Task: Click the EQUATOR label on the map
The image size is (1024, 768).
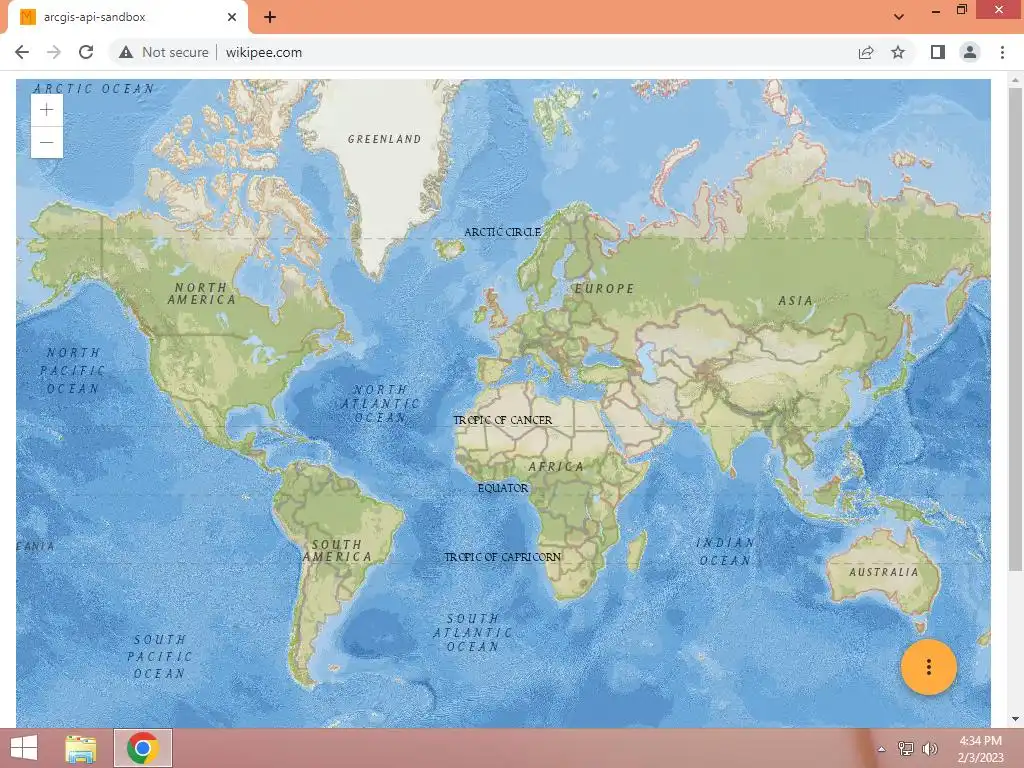Action: pyautogui.click(x=503, y=488)
